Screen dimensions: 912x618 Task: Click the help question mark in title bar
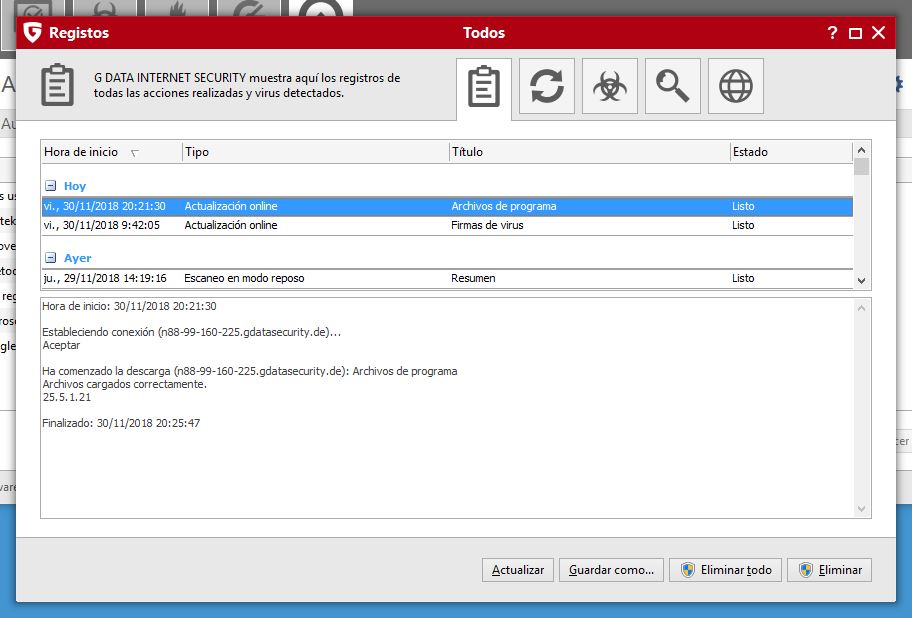click(x=832, y=33)
